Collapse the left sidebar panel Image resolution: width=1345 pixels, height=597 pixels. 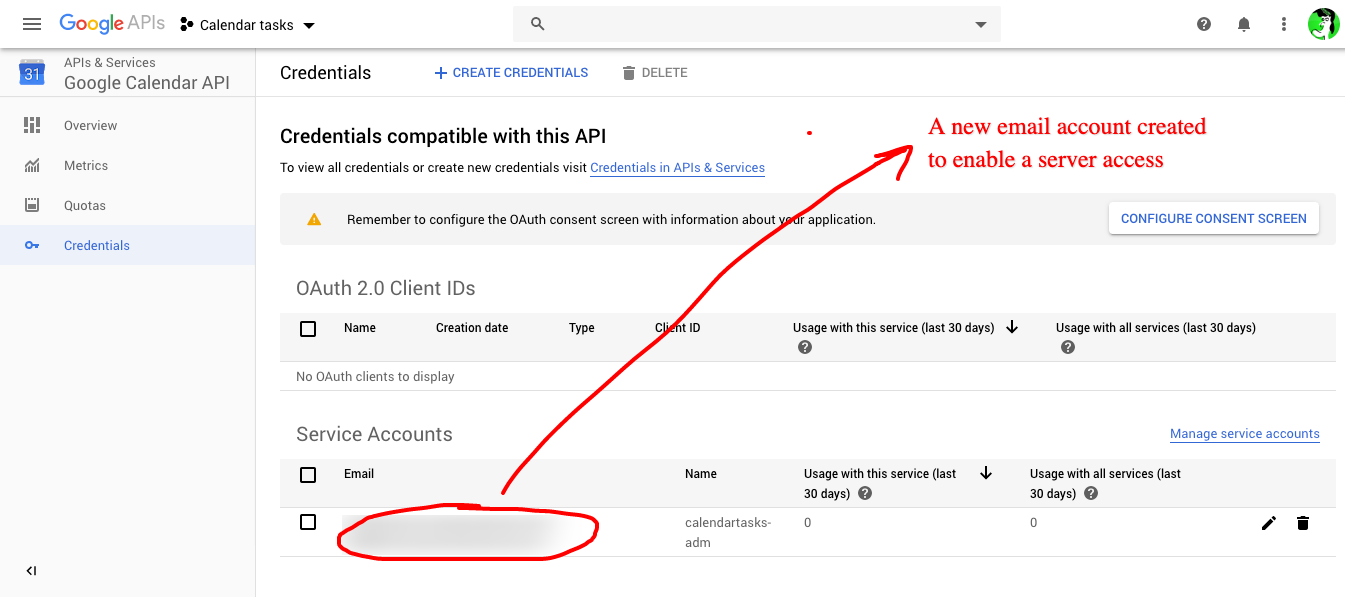[31, 571]
